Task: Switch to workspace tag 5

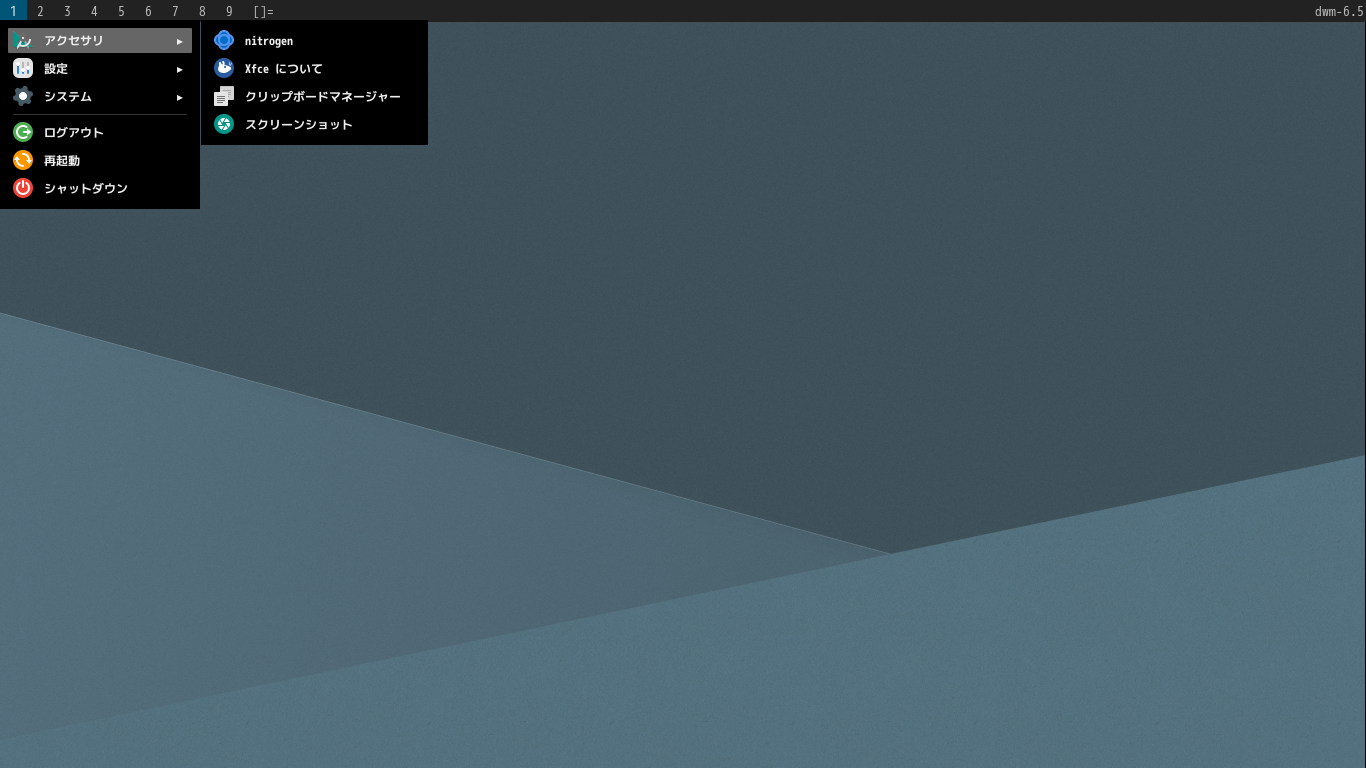Action: [121, 11]
